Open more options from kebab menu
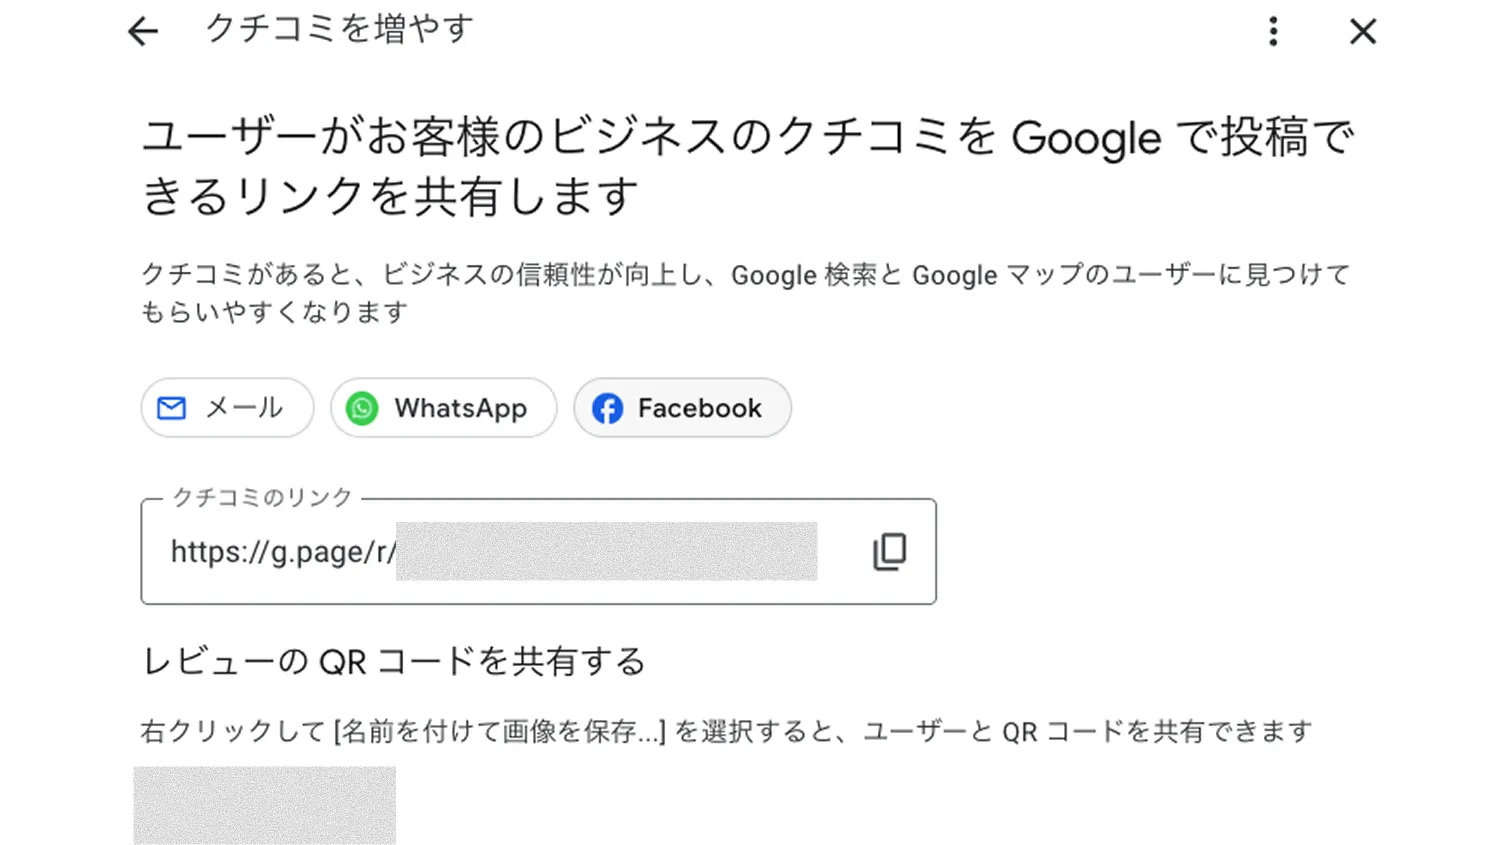 coord(1273,32)
